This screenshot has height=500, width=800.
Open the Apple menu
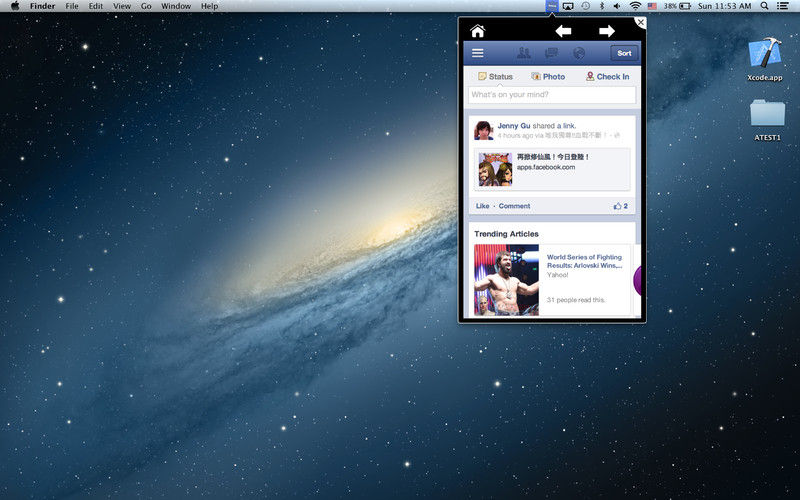coord(15,6)
